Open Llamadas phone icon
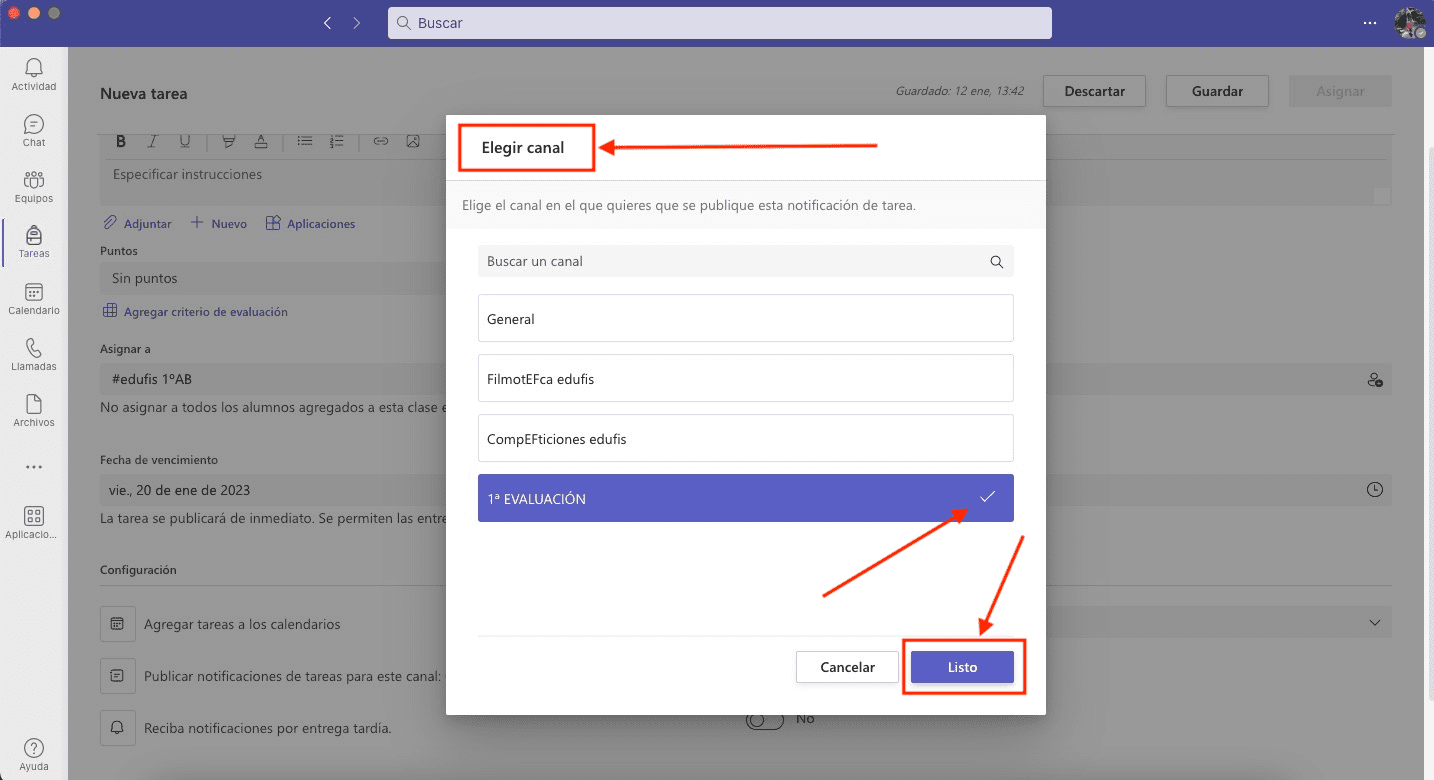Viewport: 1434px width, 780px height. 34,349
